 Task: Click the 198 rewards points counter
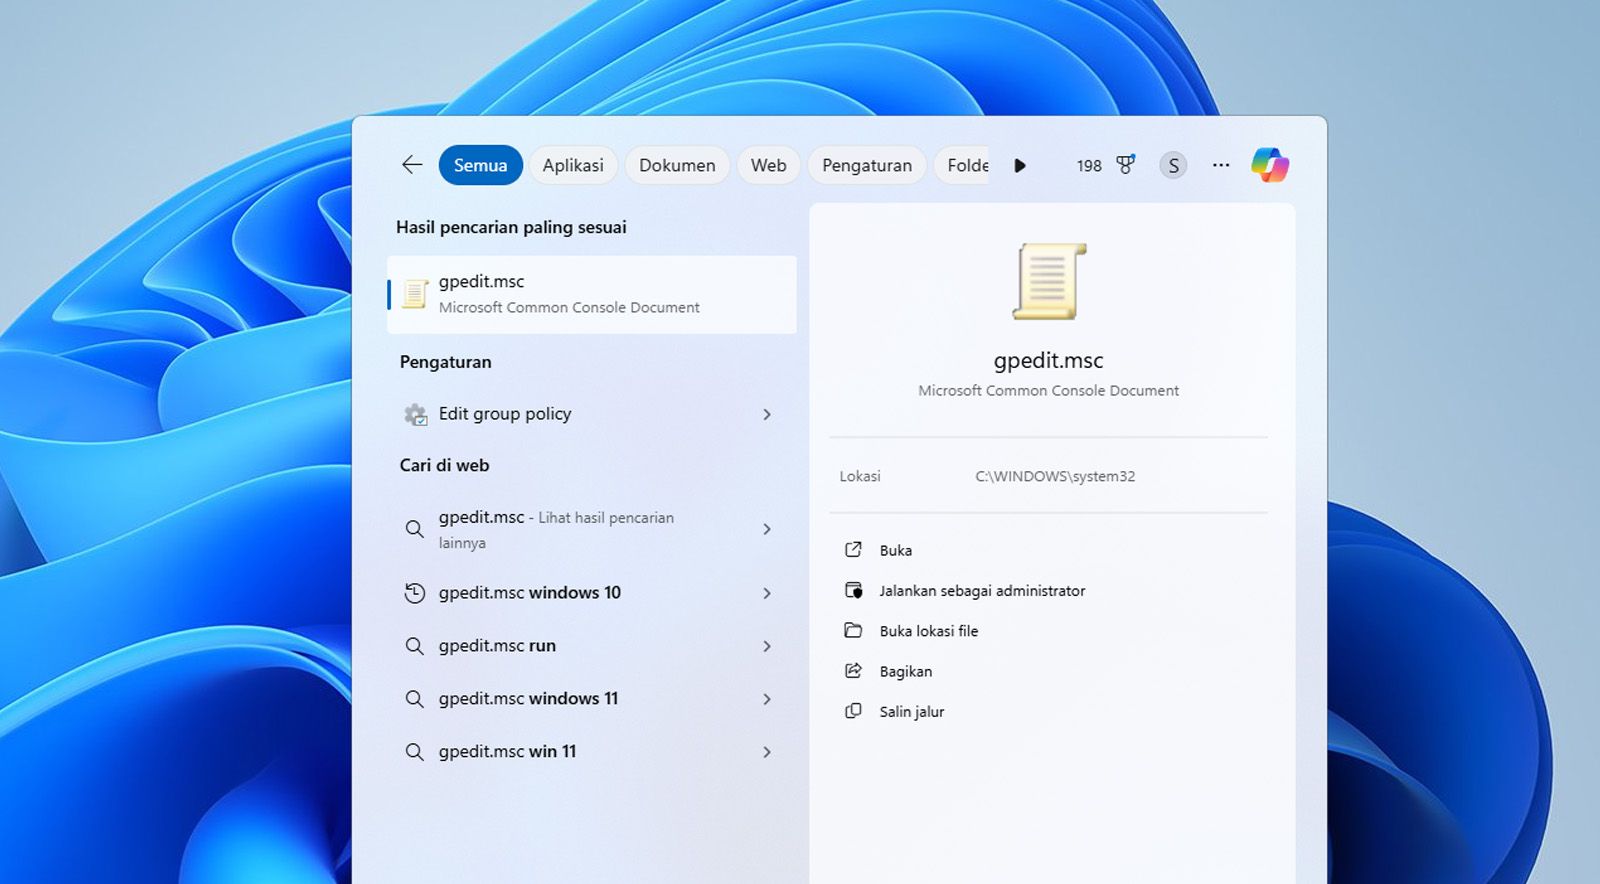pyautogui.click(x=1089, y=166)
